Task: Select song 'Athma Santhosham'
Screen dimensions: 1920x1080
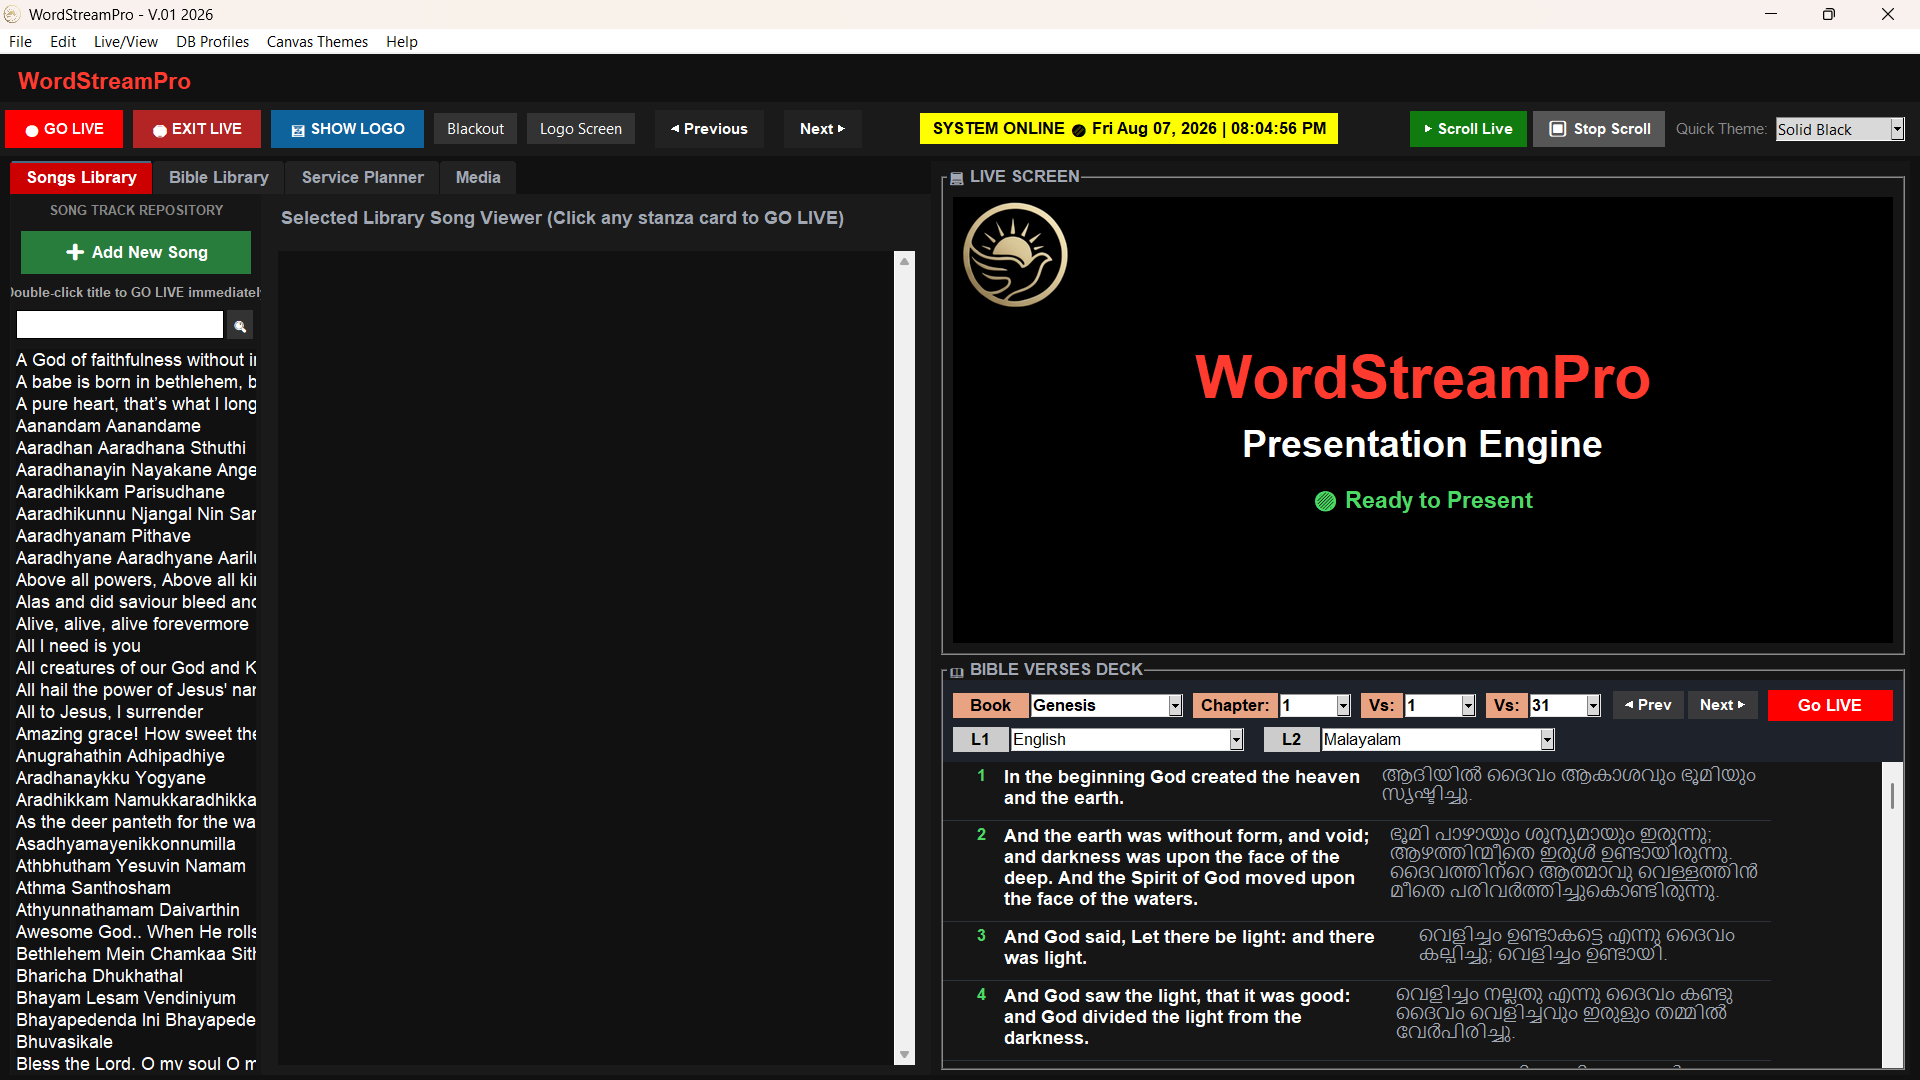Action: click(93, 888)
